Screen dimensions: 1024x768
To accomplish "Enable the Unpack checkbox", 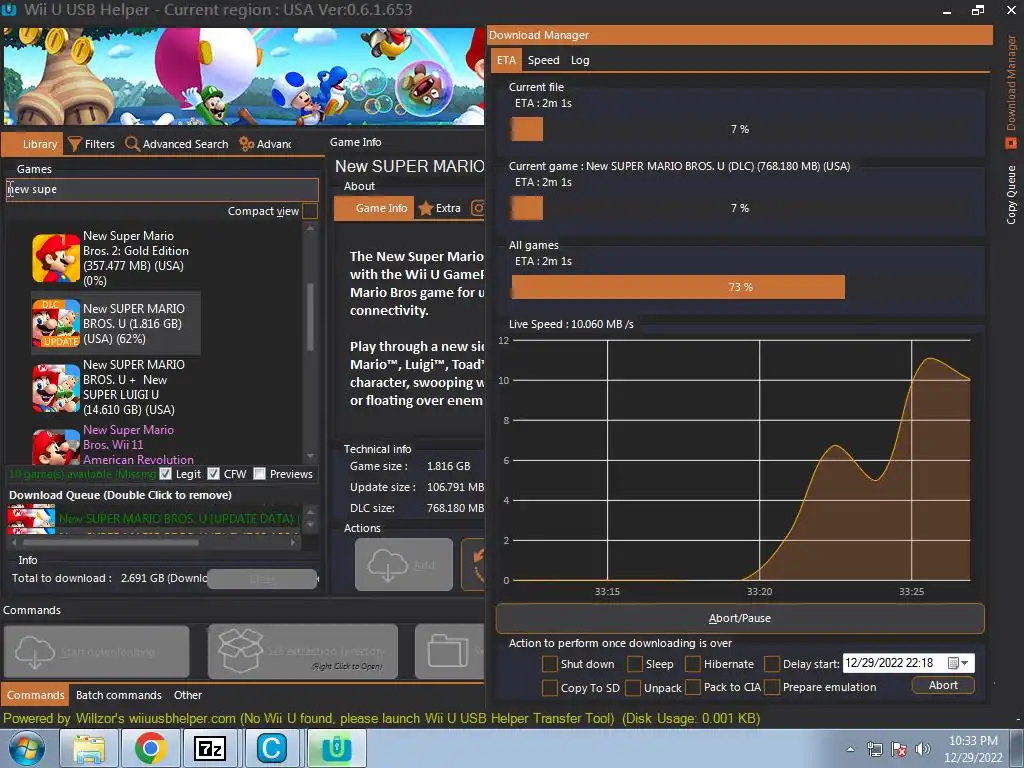I will (633, 688).
